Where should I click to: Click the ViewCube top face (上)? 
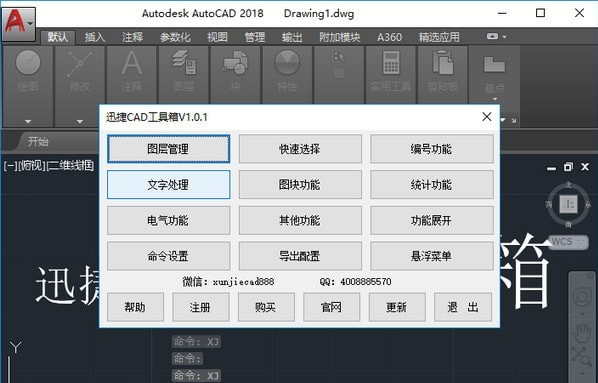[x=568, y=204]
